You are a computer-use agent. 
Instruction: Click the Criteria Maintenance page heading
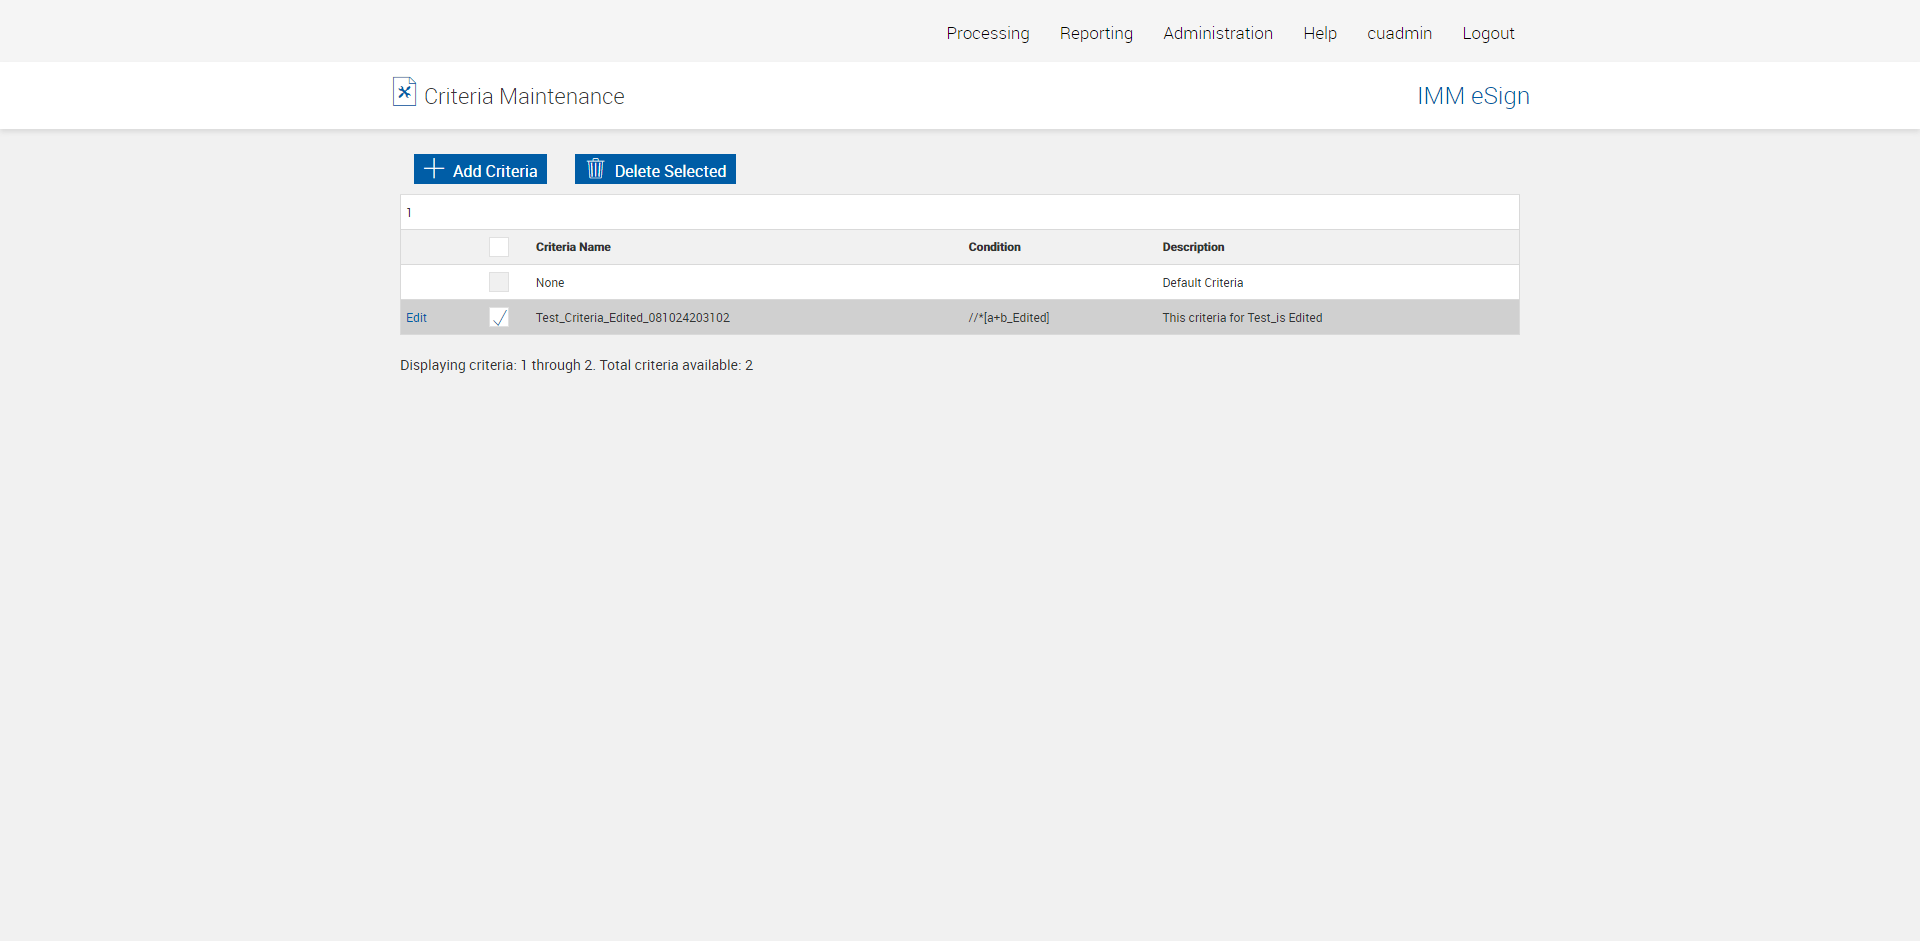pyautogui.click(x=524, y=96)
